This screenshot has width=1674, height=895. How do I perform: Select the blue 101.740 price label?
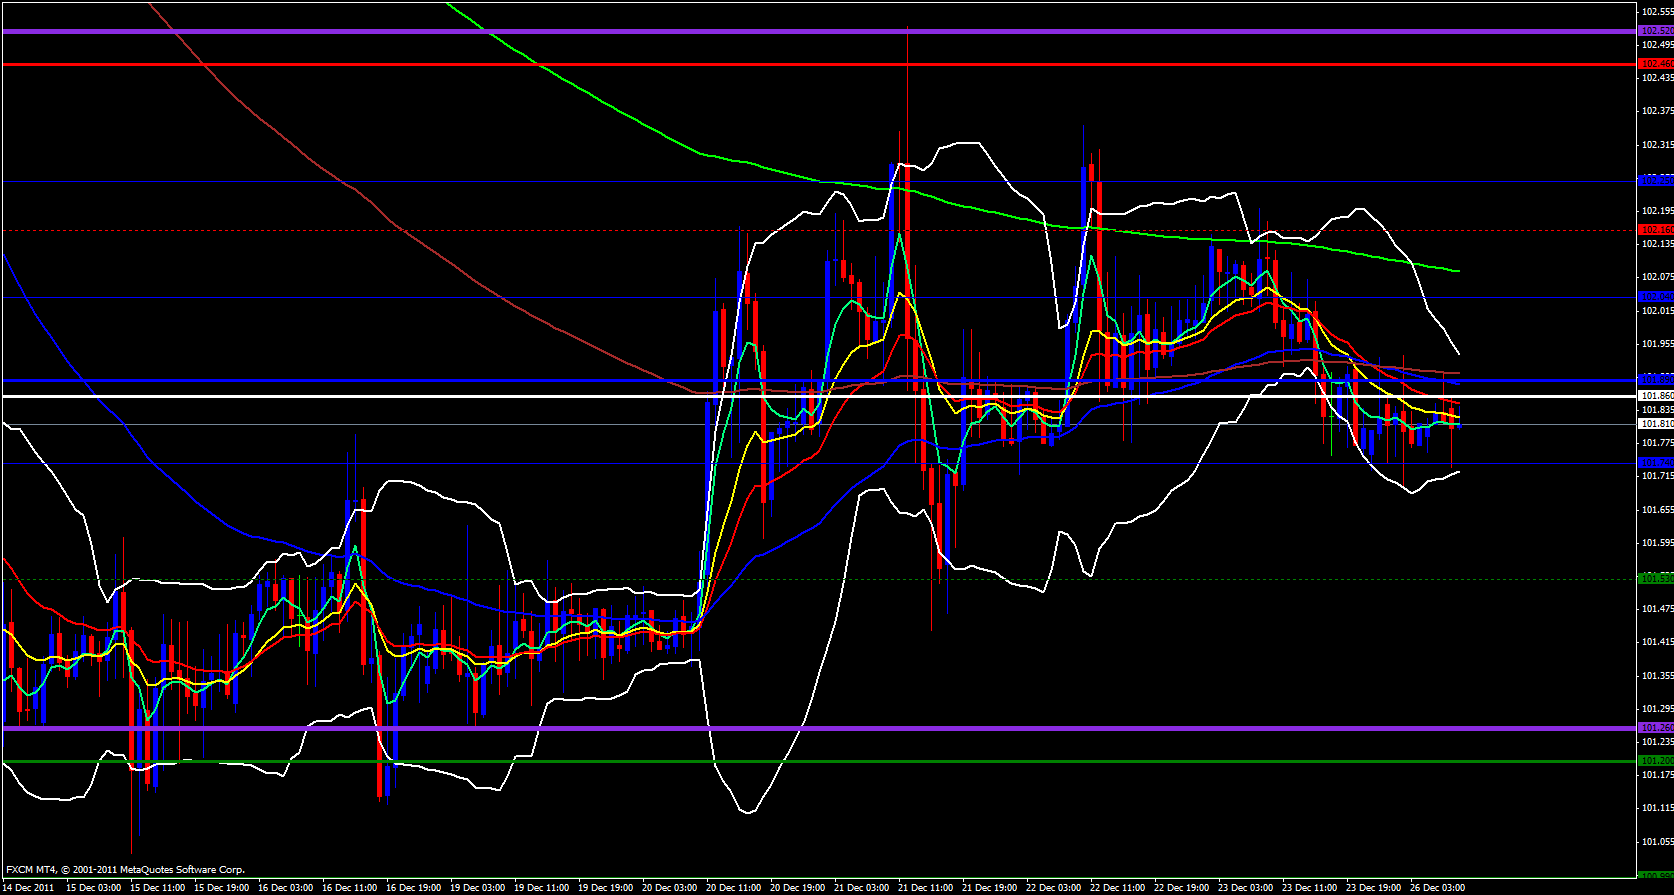point(1656,463)
